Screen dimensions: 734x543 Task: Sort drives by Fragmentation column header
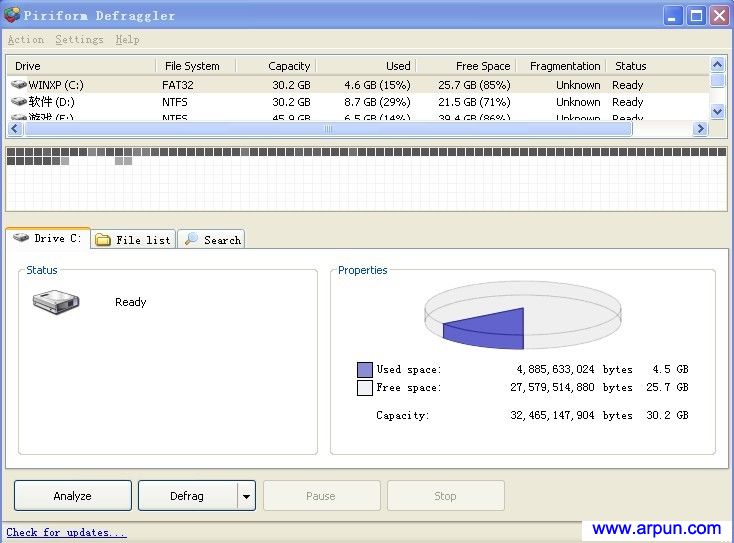pos(564,66)
